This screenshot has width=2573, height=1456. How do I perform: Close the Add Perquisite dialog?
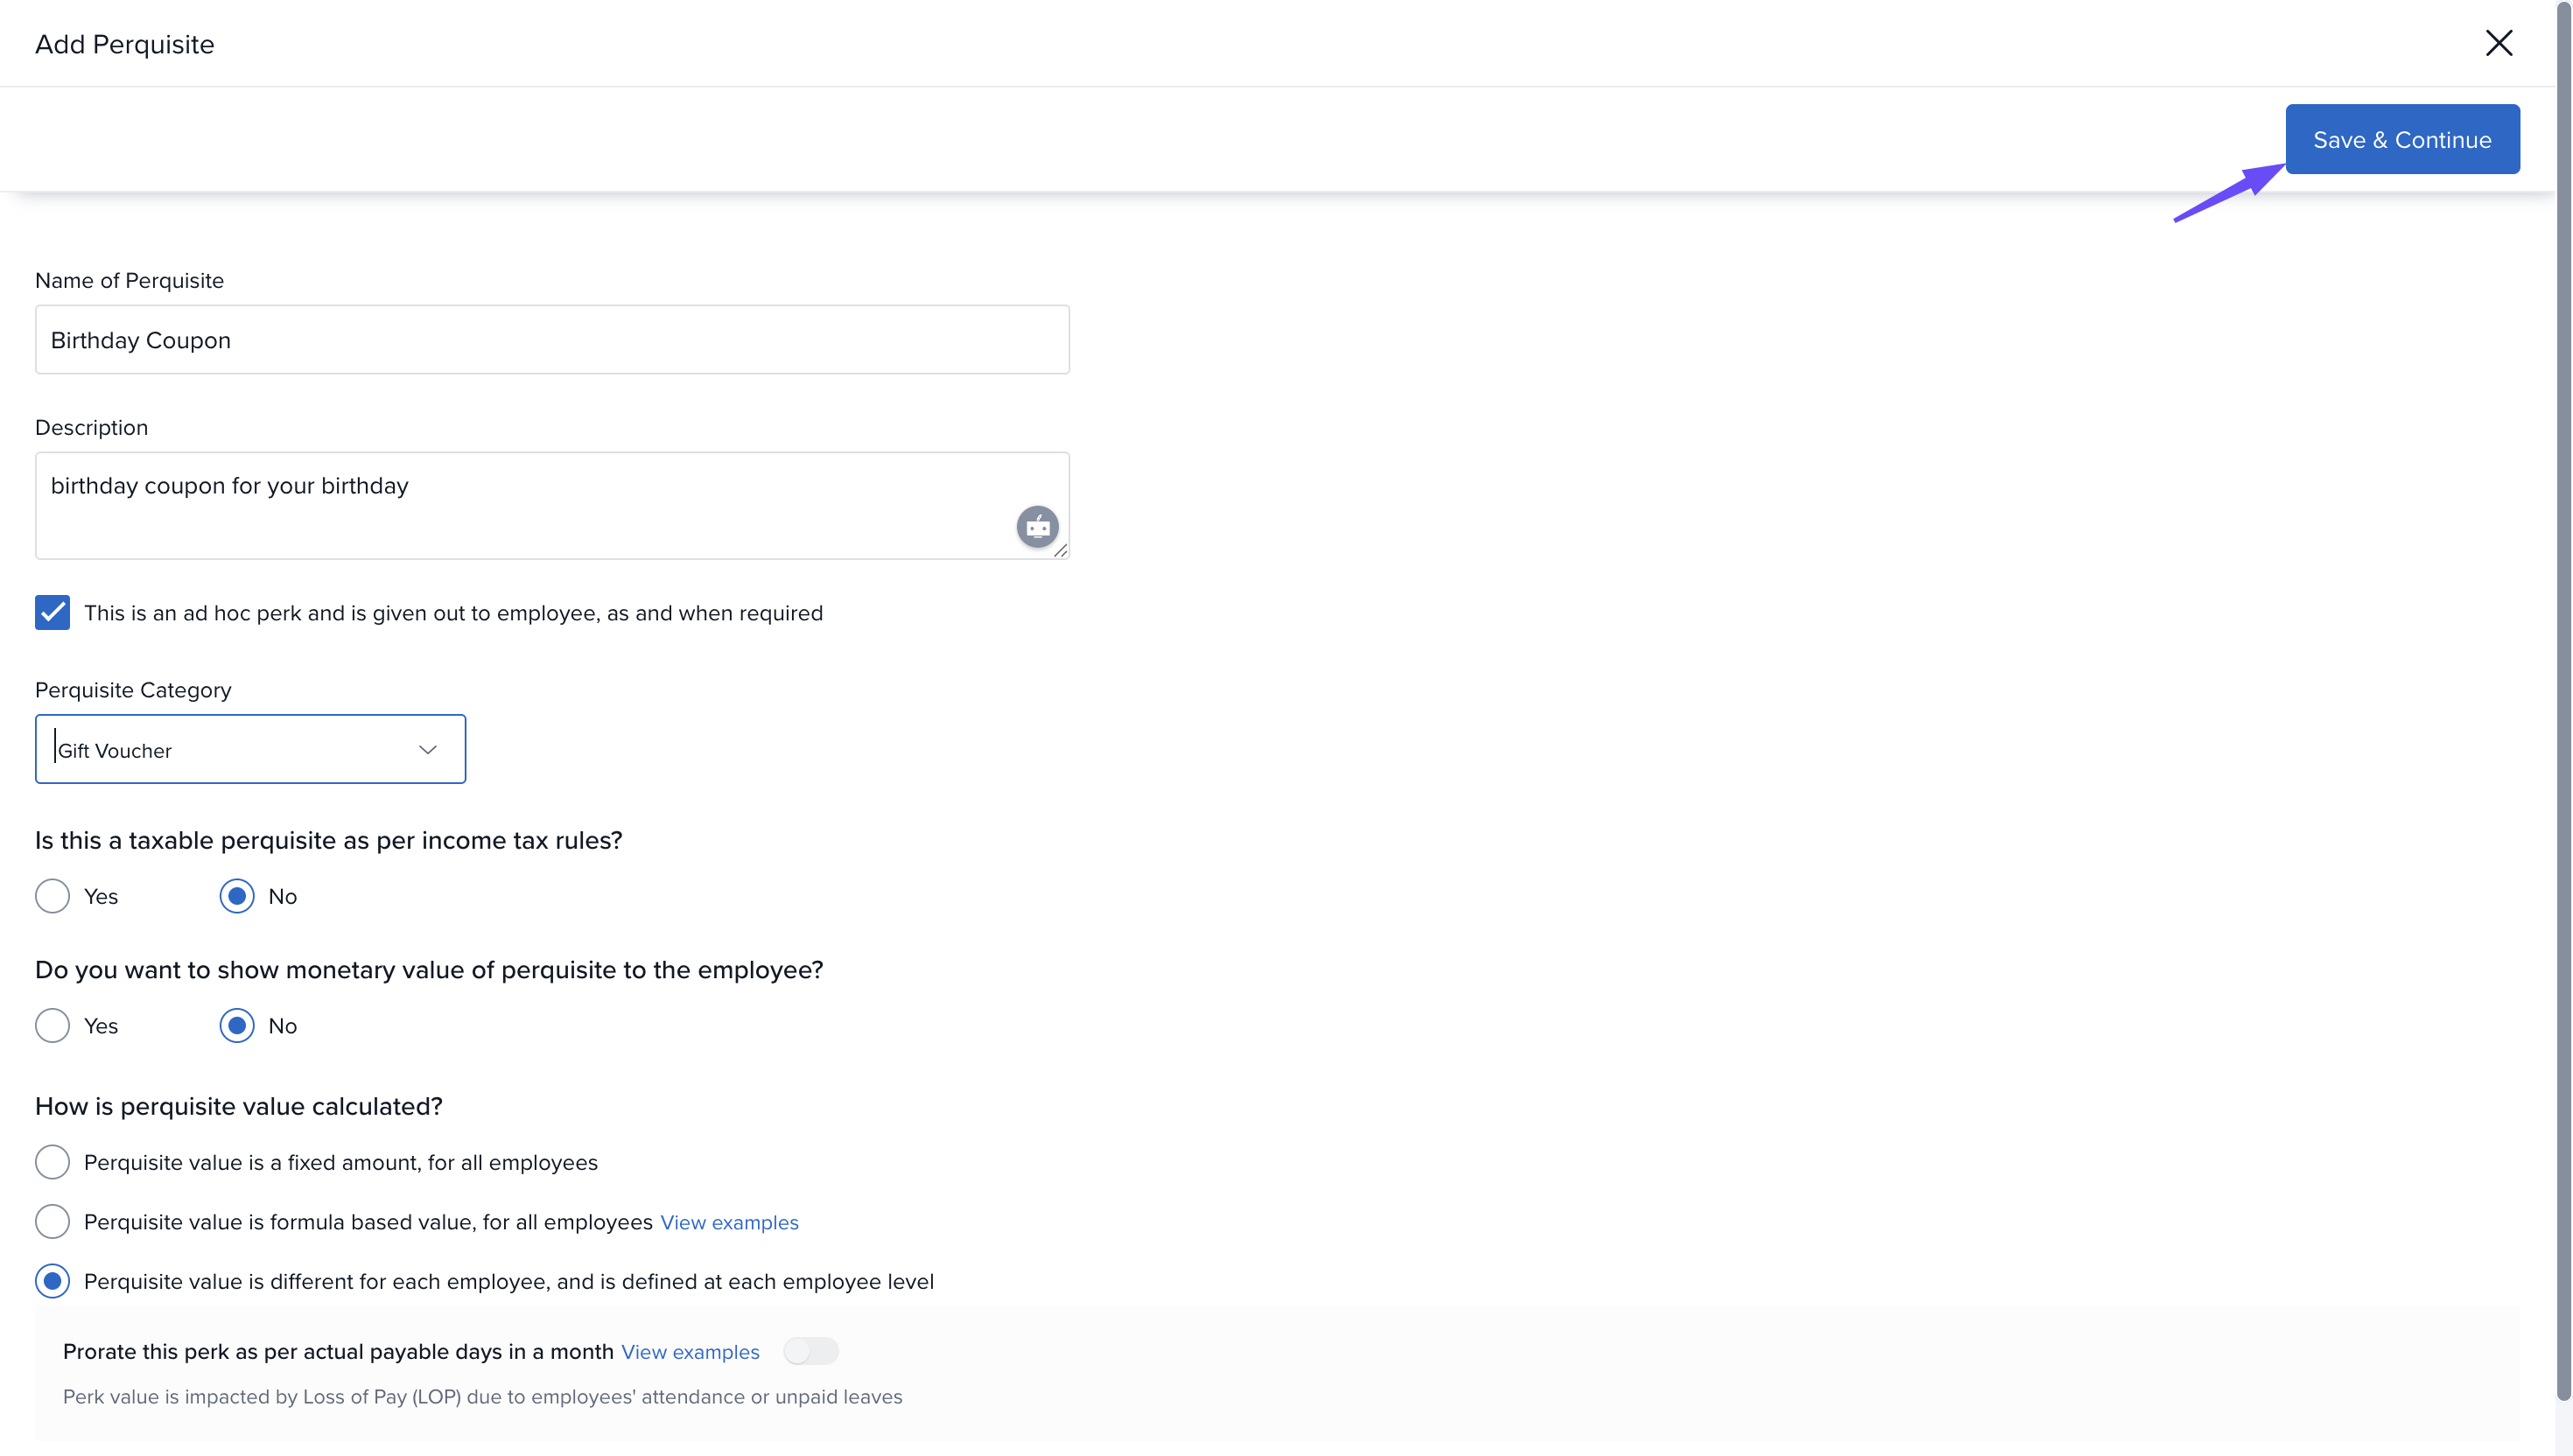pyautogui.click(x=2498, y=43)
